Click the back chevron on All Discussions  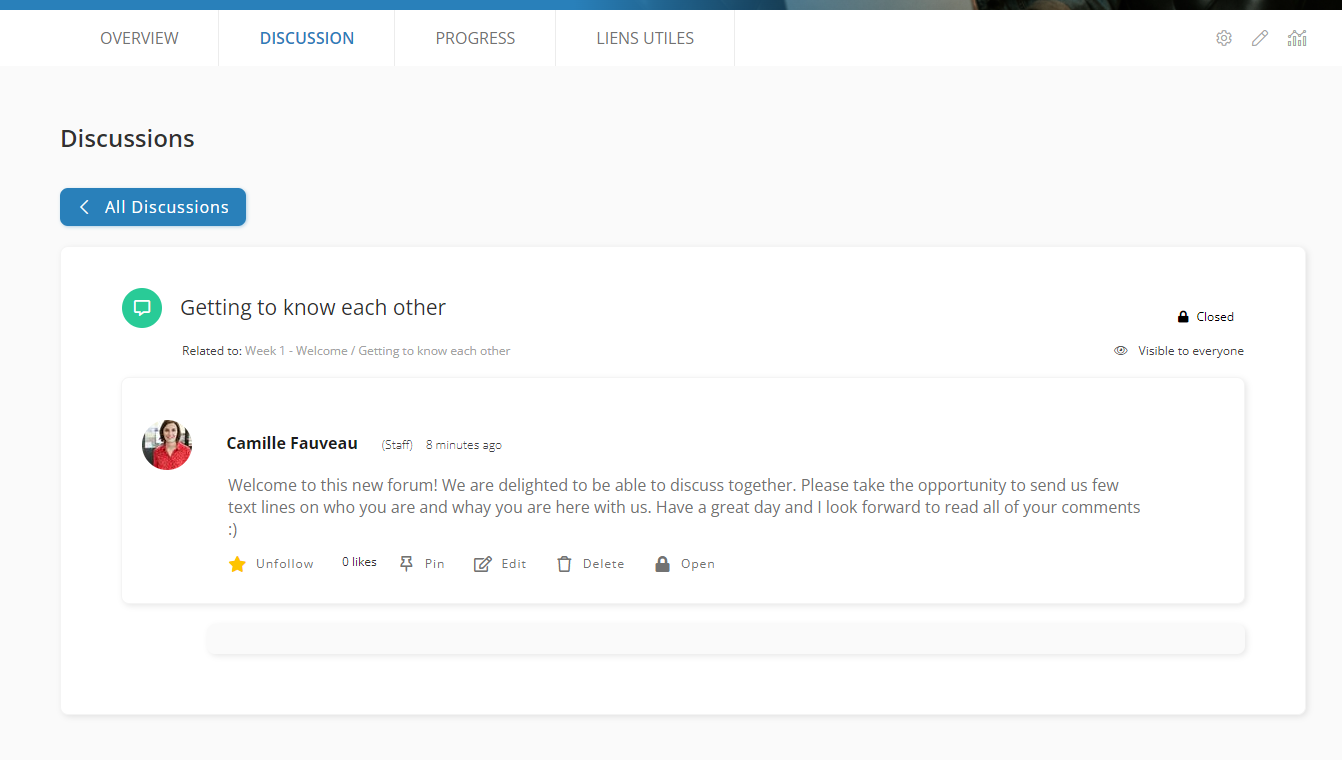coord(84,207)
